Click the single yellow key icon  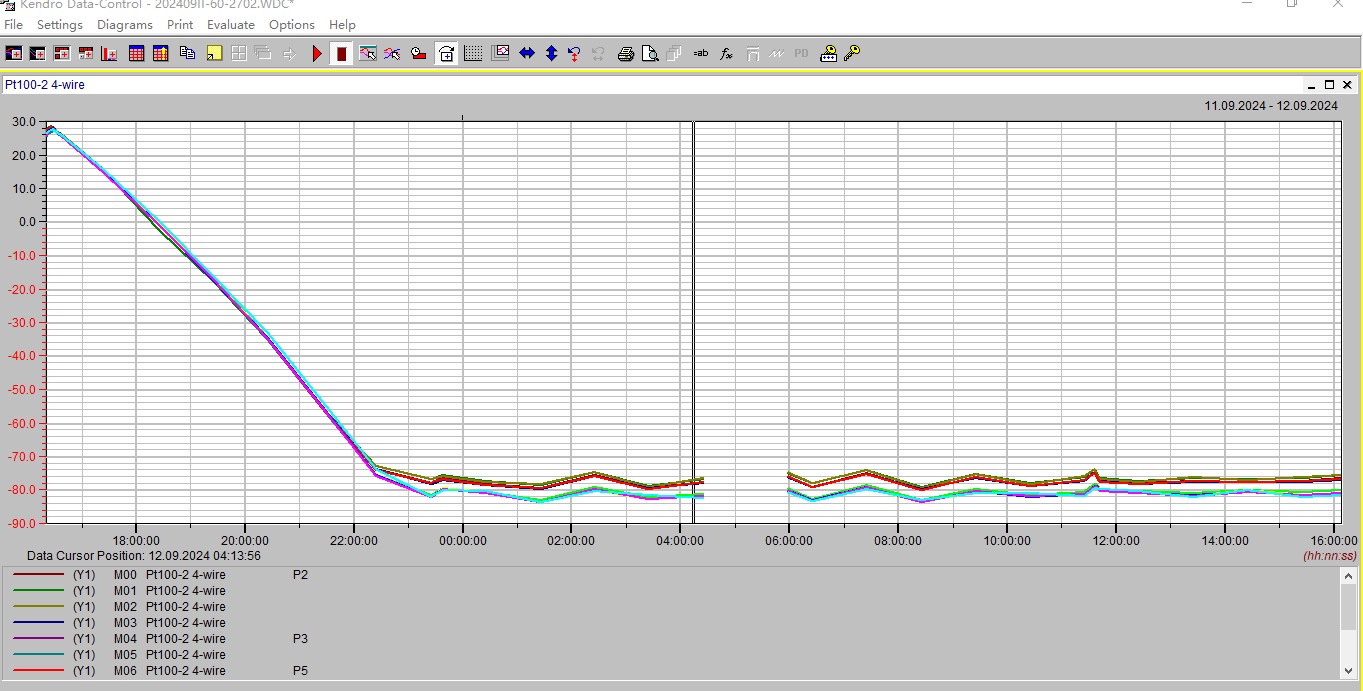(x=852, y=54)
